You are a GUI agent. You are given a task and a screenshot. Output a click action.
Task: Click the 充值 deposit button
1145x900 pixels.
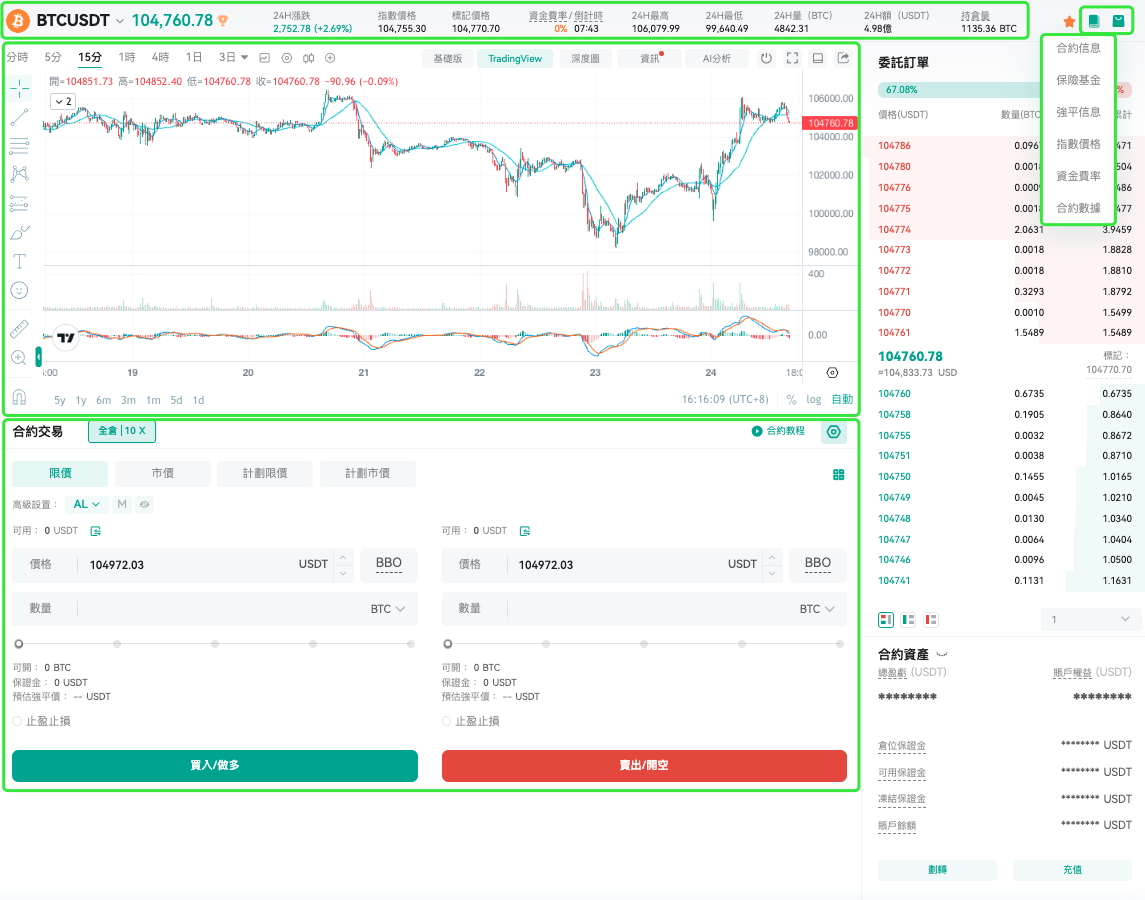(1072, 870)
